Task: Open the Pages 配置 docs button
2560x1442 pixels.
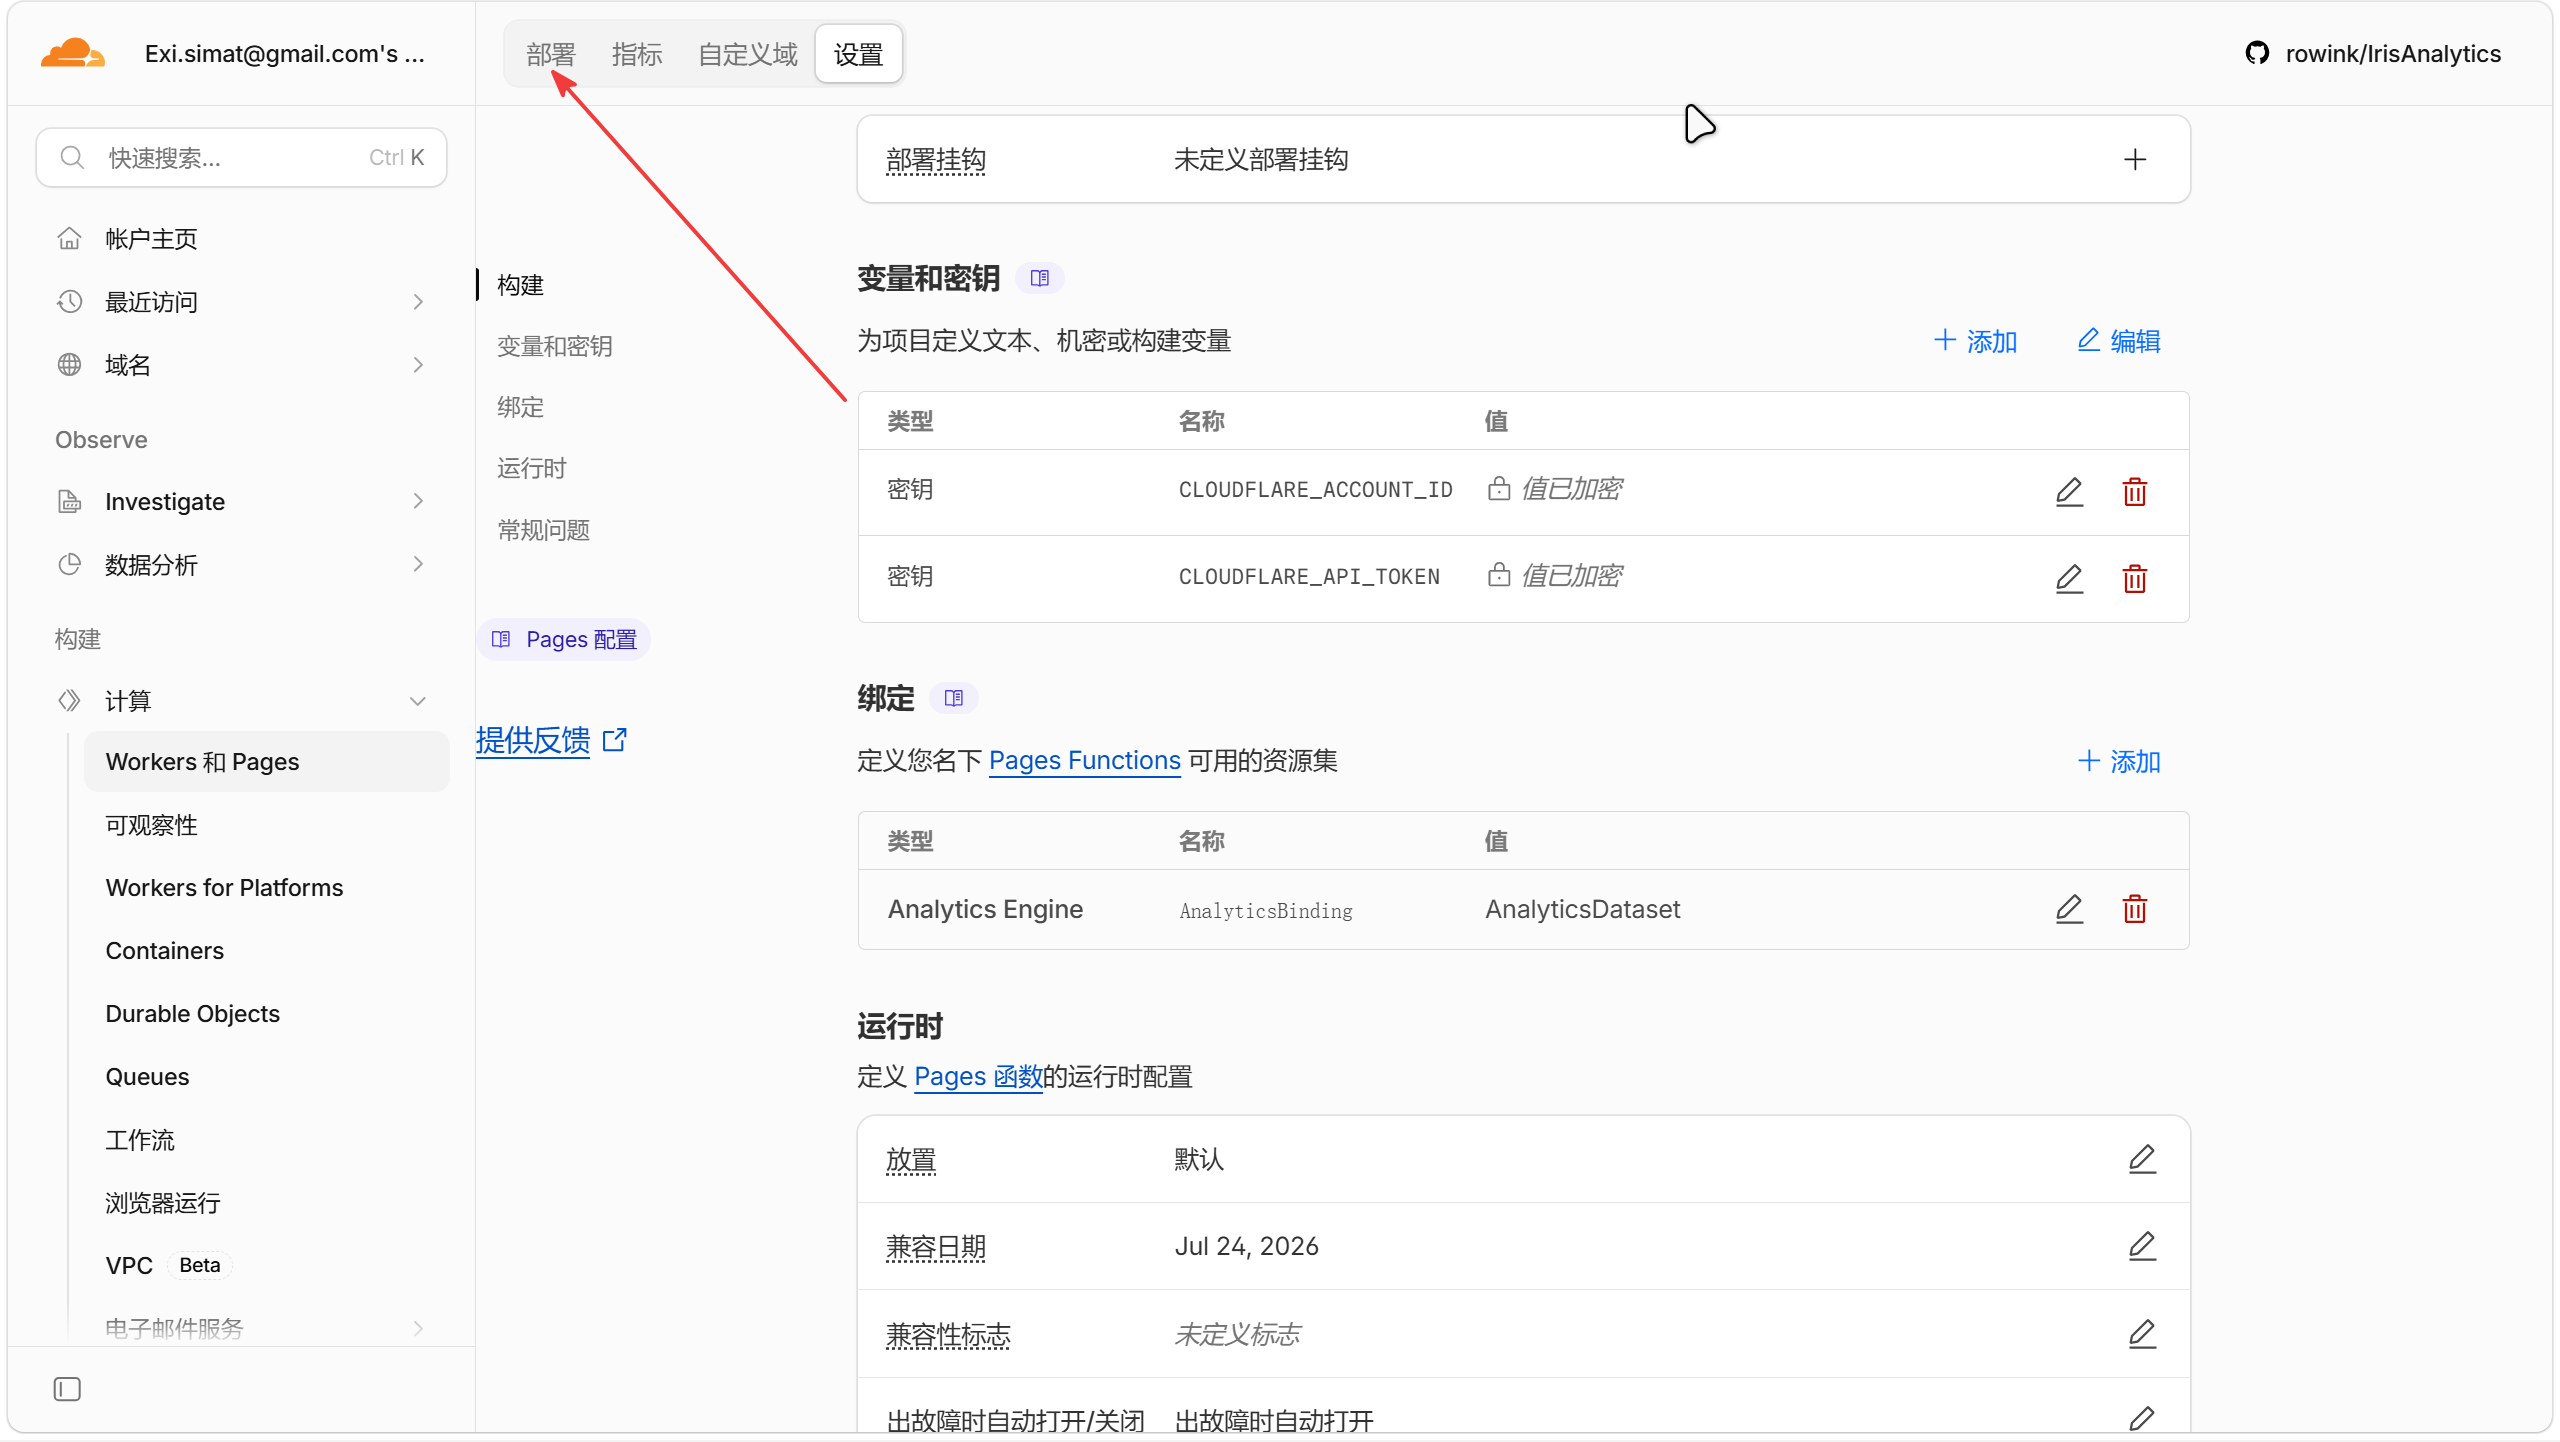Action: pyautogui.click(x=564, y=639)
